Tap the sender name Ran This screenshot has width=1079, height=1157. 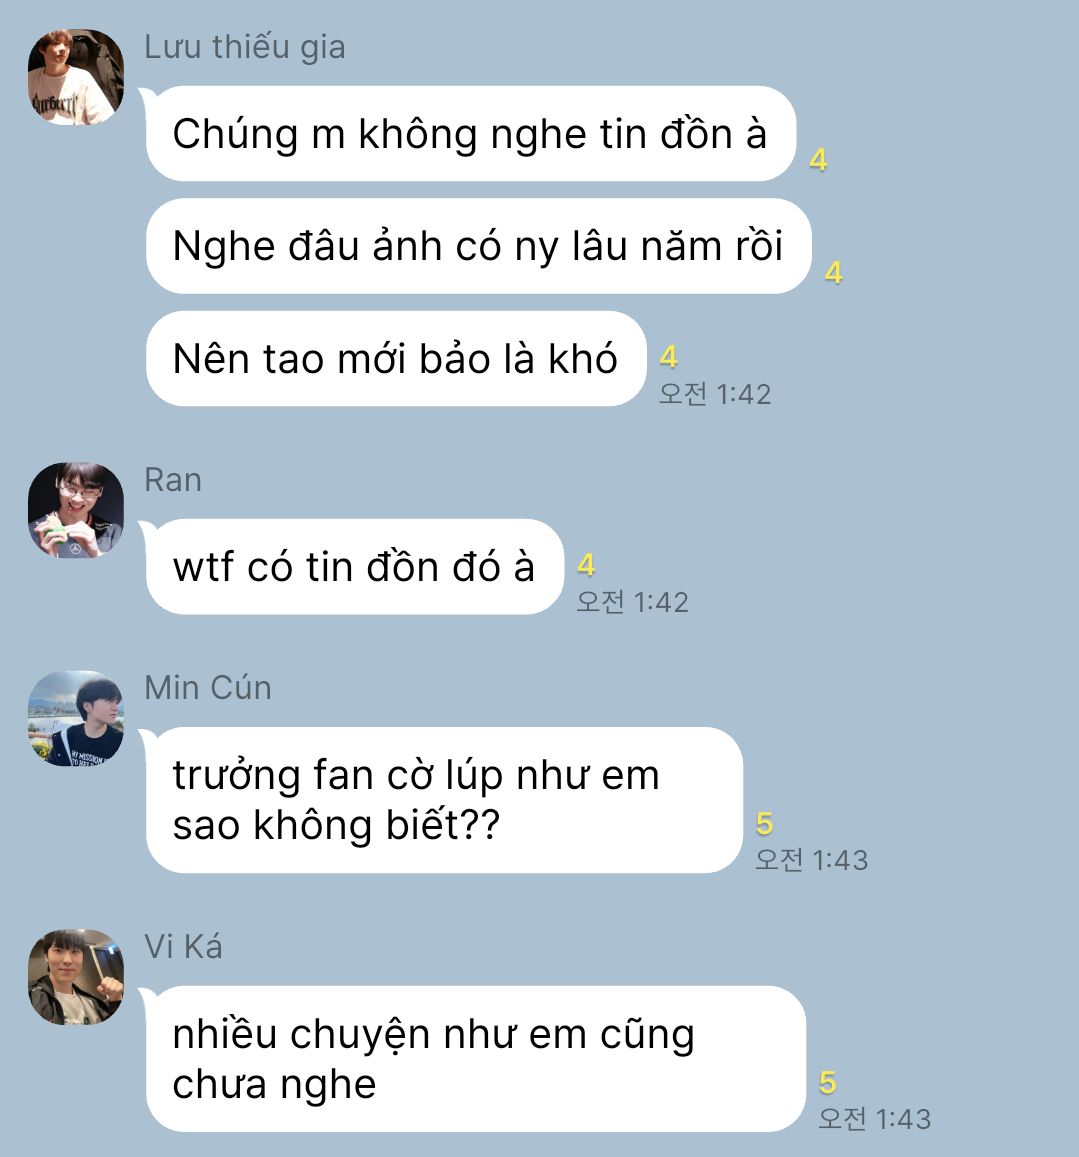pyautogui.click(x=173, y=480)
